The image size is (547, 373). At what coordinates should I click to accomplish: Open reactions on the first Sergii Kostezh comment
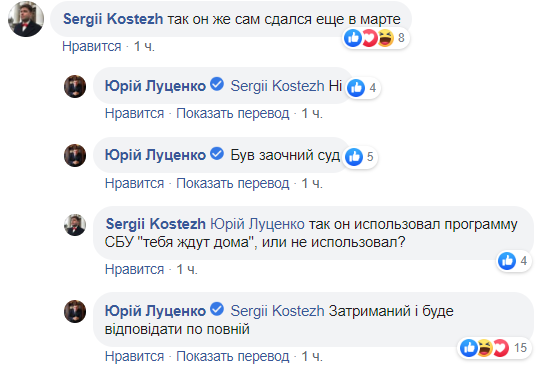coord(375,38)
